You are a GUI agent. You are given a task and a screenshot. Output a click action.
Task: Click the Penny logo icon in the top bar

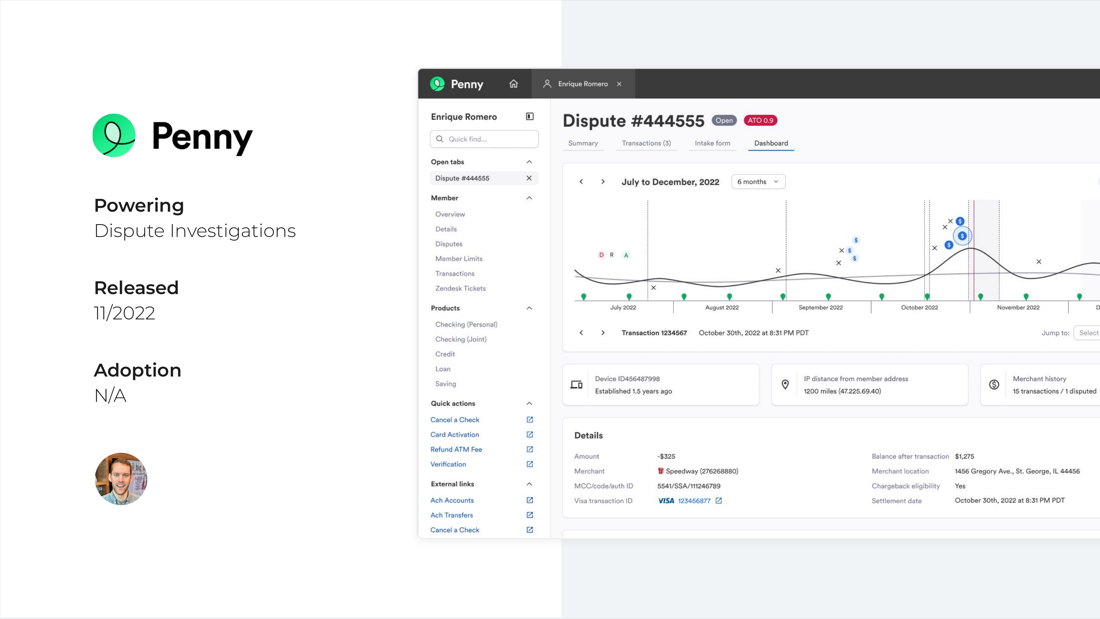(438, 84)
